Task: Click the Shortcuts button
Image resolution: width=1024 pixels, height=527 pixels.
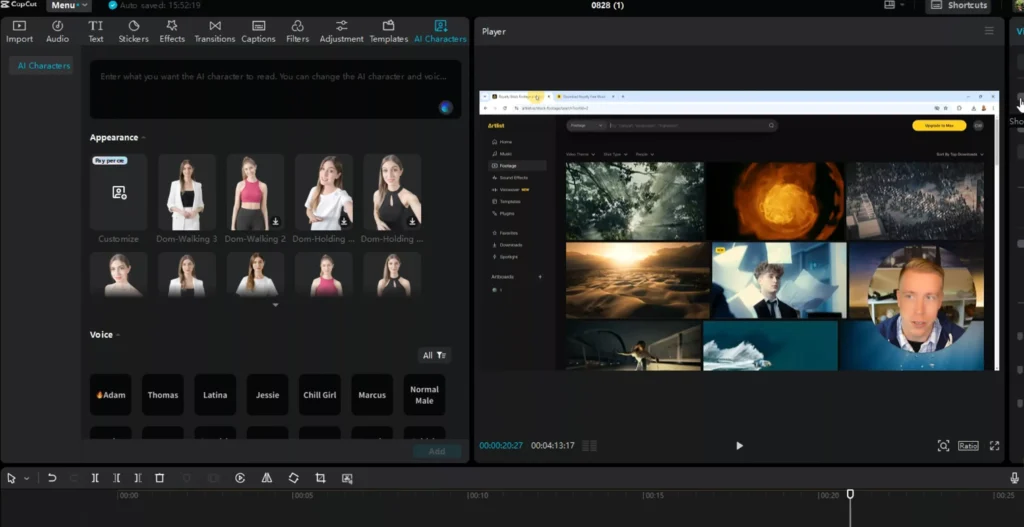Action: (x=959, y=5)
